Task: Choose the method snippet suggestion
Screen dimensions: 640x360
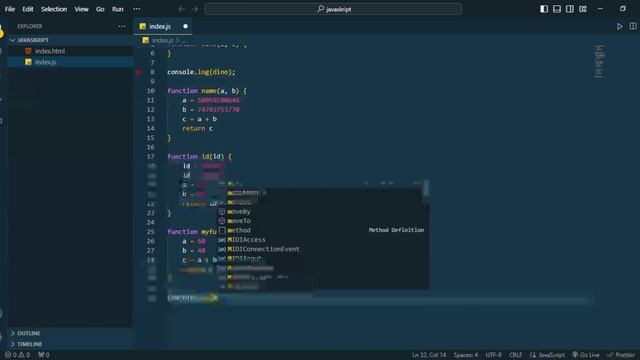Action: click(239, 230)
